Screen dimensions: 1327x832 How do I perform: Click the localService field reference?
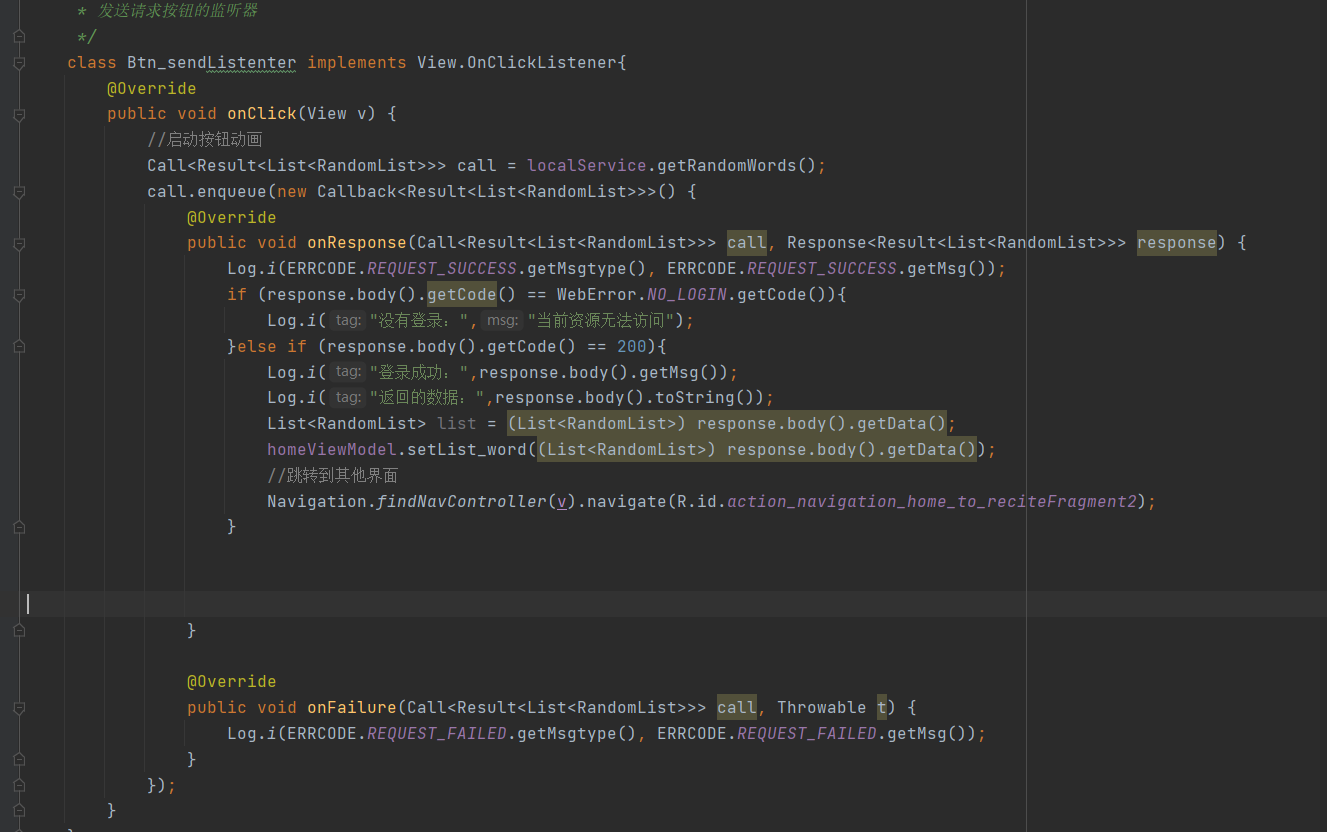coord(587,166)
